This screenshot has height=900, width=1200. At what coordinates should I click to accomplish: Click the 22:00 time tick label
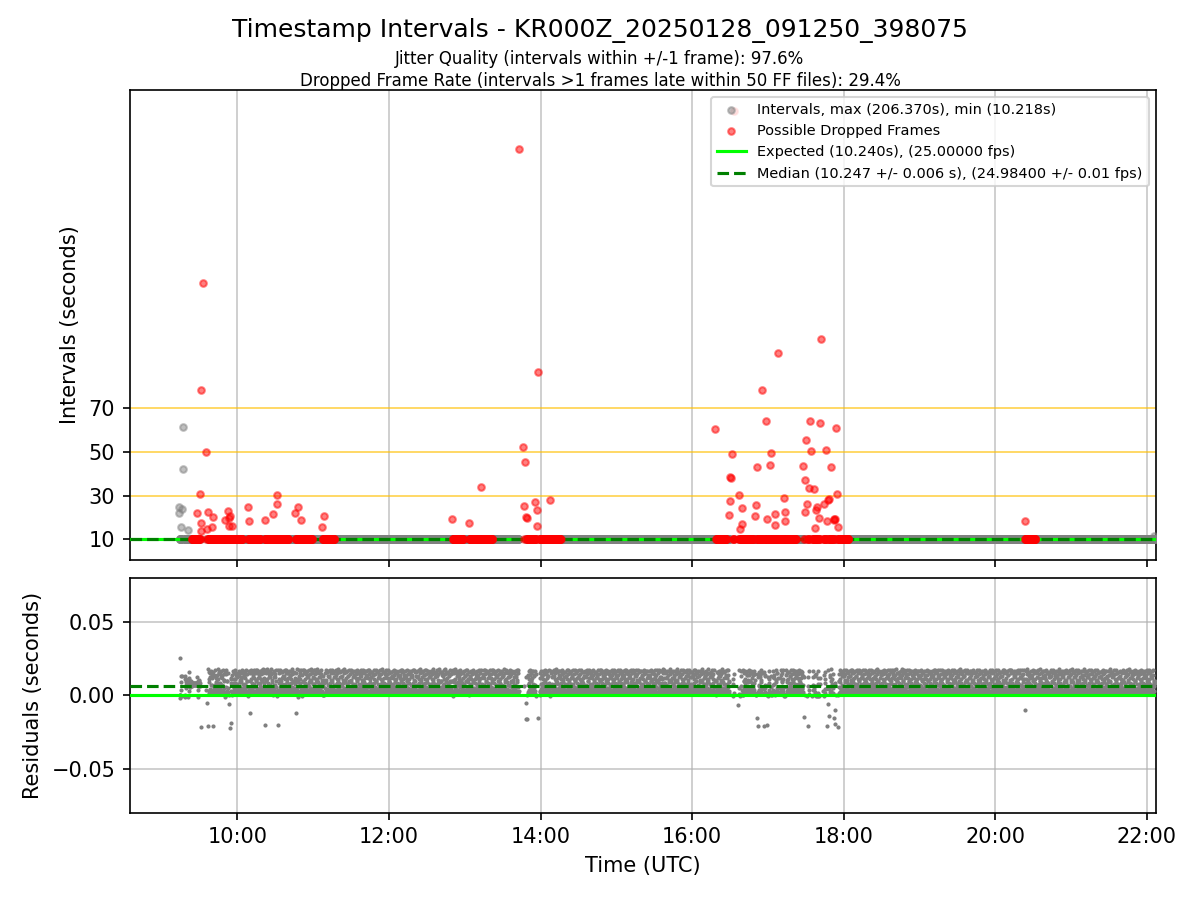pyautogui.click(x=1147, y=836)
